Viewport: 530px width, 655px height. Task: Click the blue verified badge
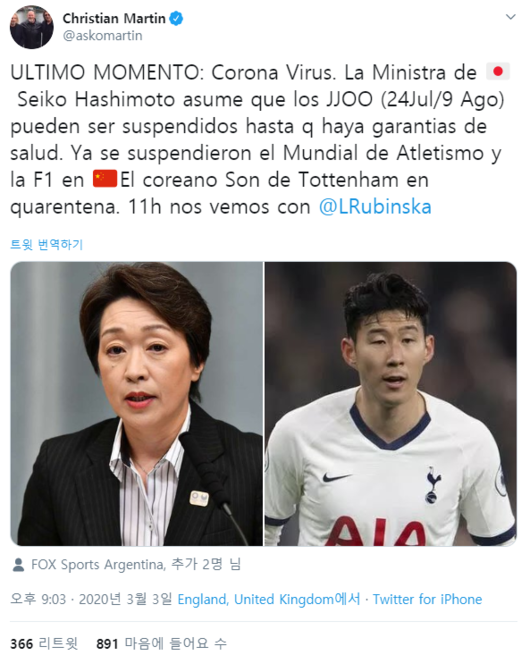point(176,19)
